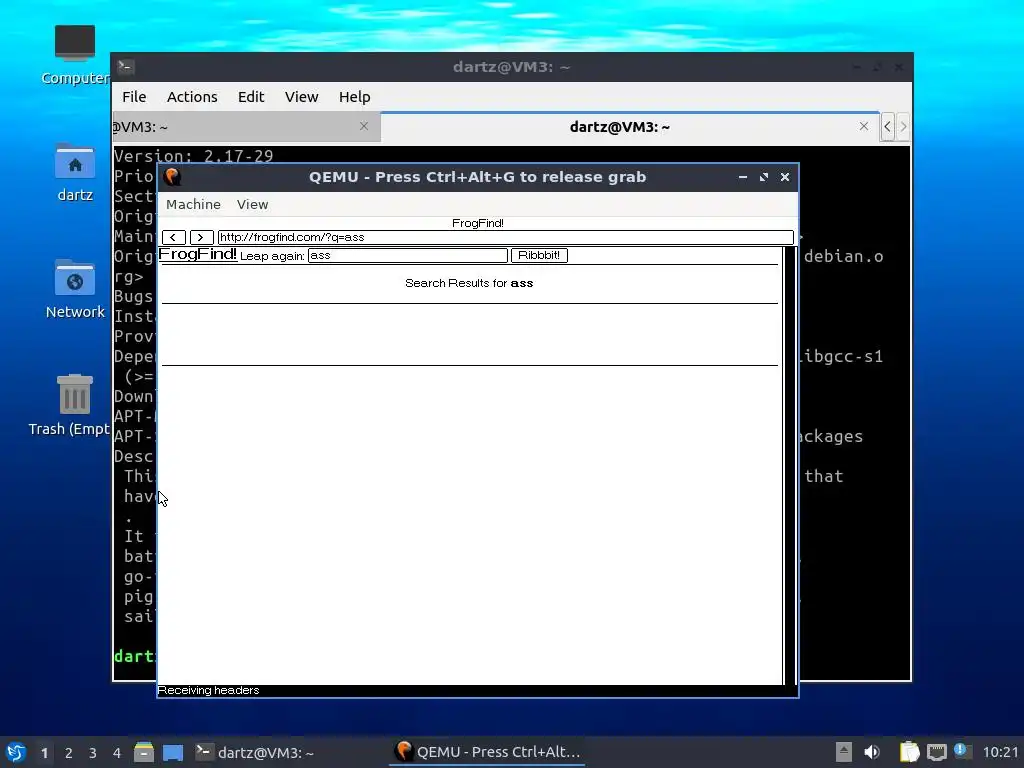1024x768 pixels.
Task: Click the FrogFind URL address bar
Action: tap(505, 237)
